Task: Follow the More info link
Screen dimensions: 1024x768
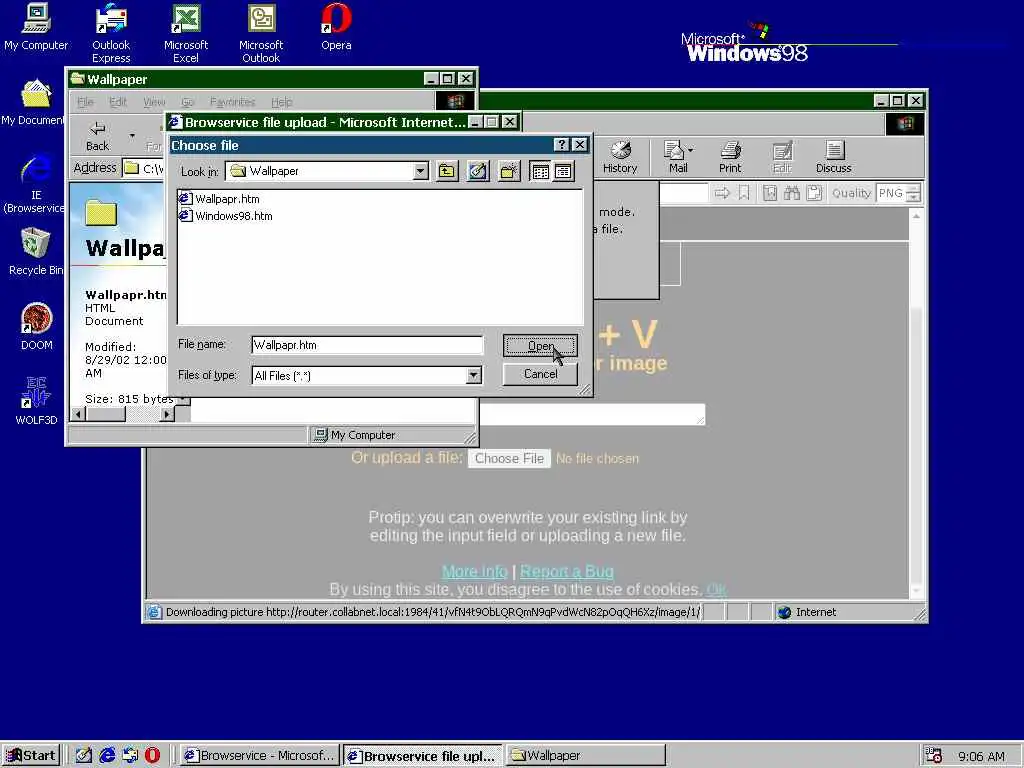Action: pos(475,571)
